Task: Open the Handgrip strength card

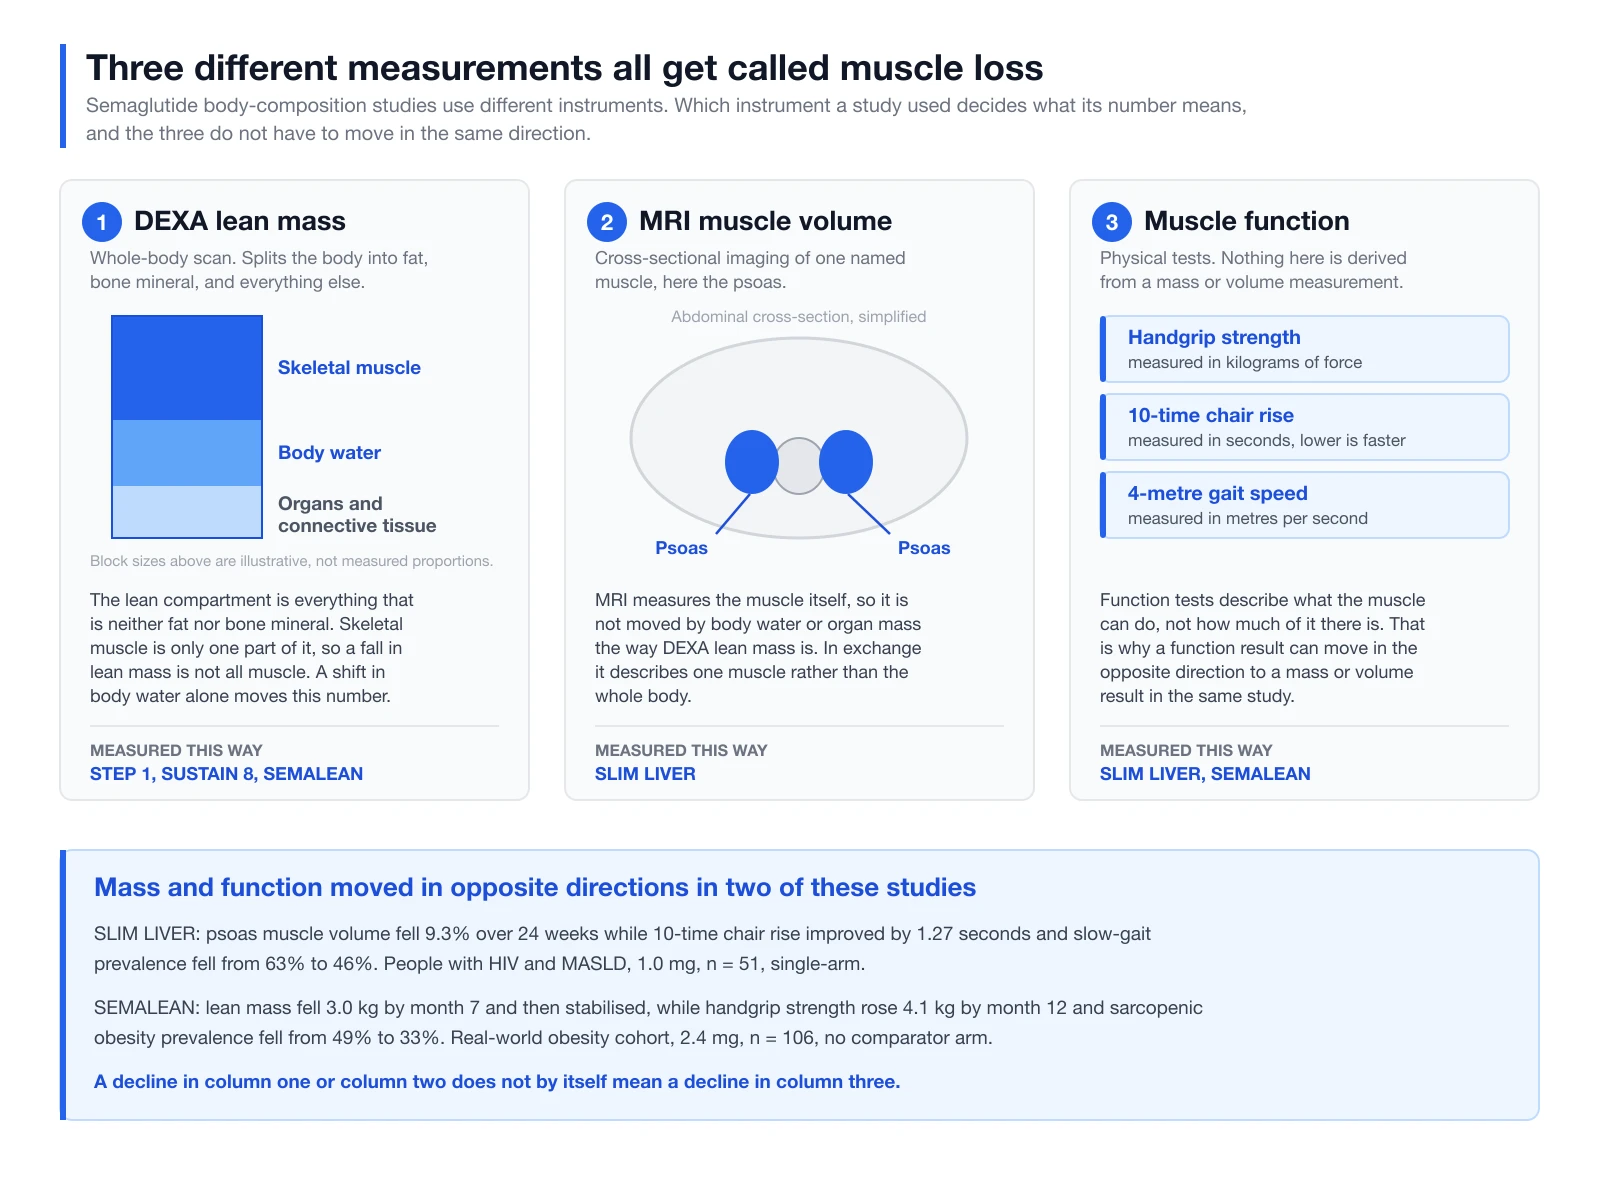Action: (1304, 349)
